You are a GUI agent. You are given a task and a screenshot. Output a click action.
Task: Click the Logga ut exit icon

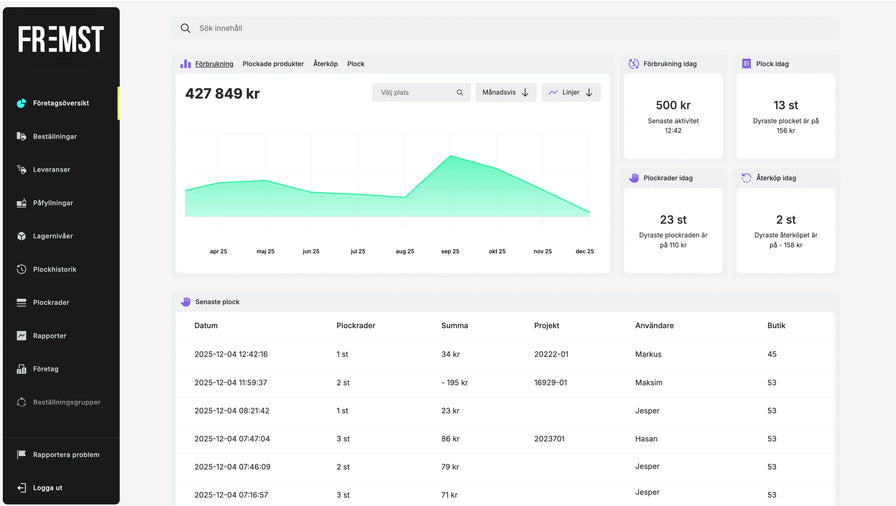tap(21, 488)
